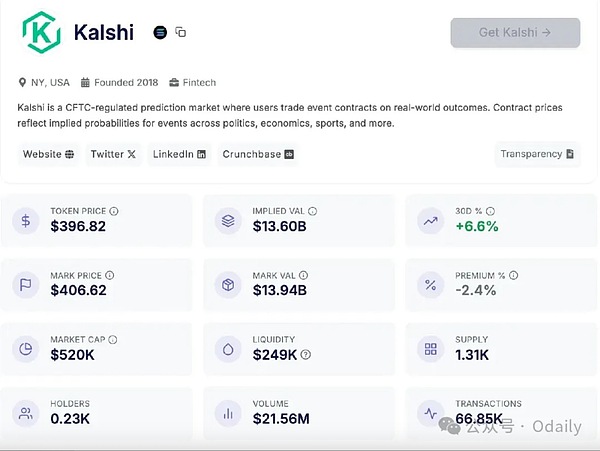Click the Implied Val info icon

tap(313, 211)
